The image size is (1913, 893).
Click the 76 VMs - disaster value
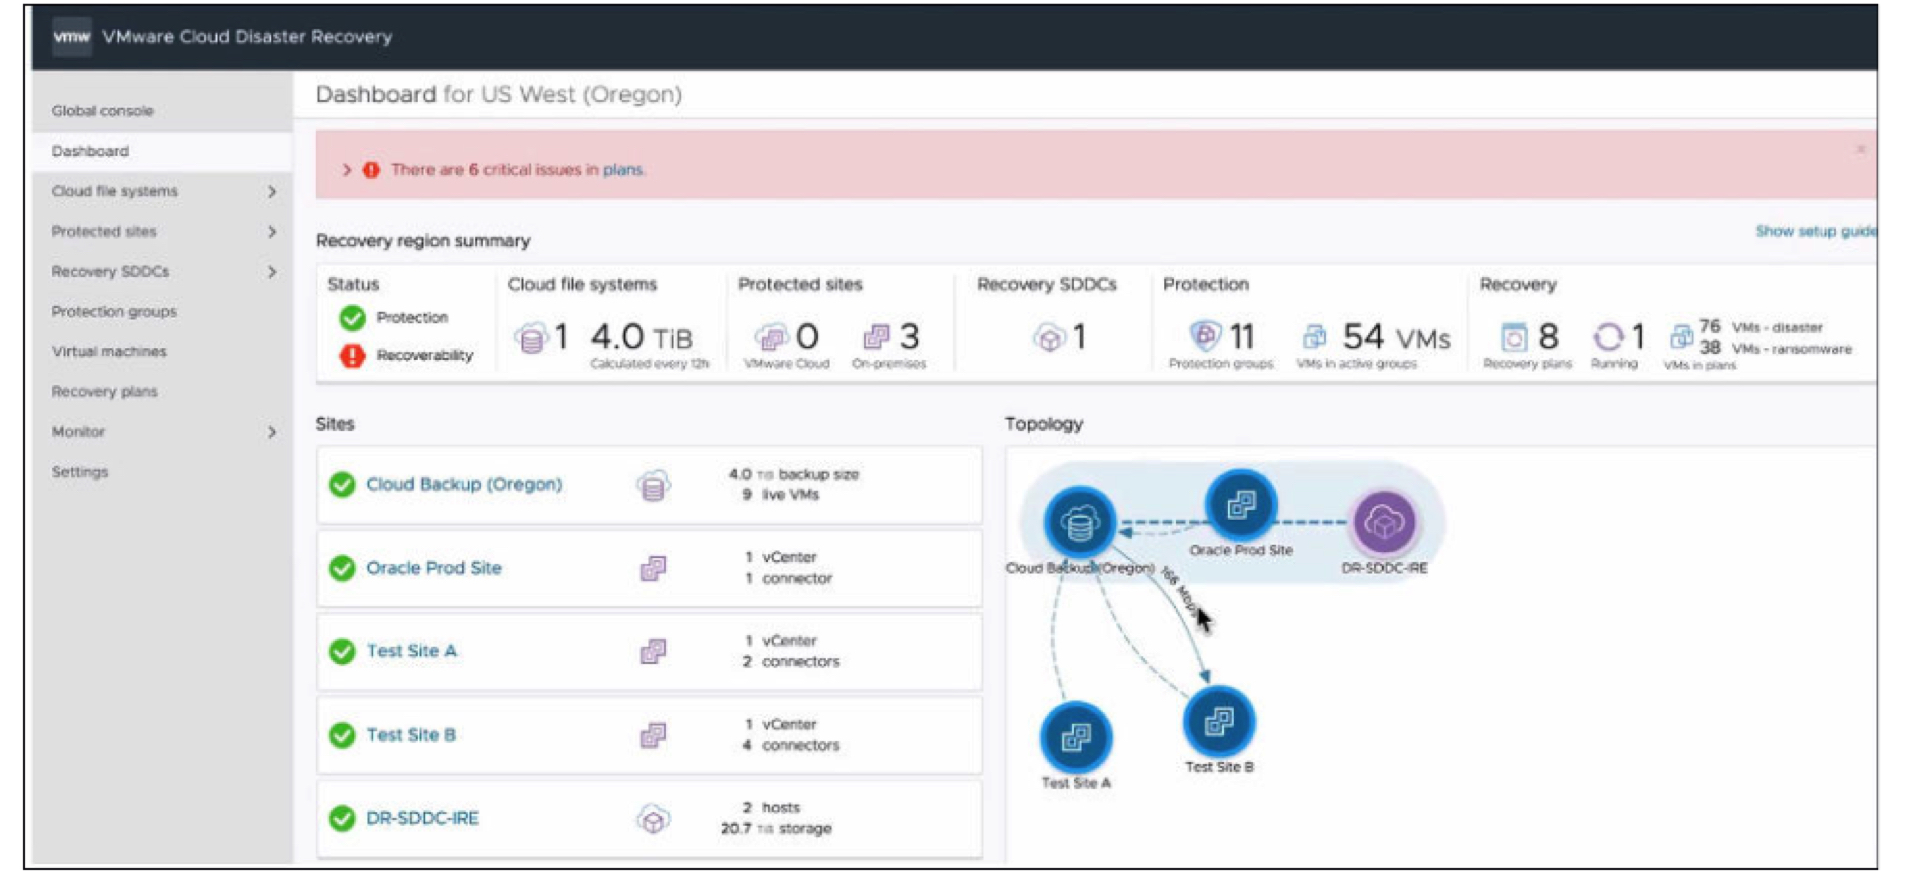click(x=1761, y=327)
